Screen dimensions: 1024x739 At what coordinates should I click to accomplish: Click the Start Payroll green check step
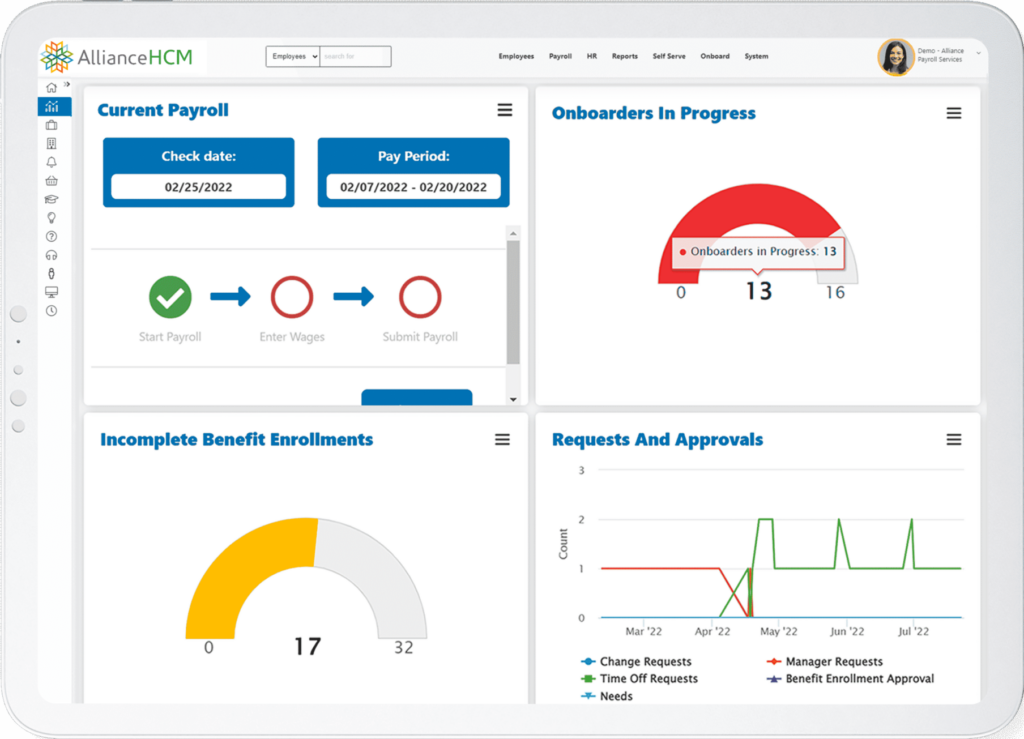tap(169, 297)
